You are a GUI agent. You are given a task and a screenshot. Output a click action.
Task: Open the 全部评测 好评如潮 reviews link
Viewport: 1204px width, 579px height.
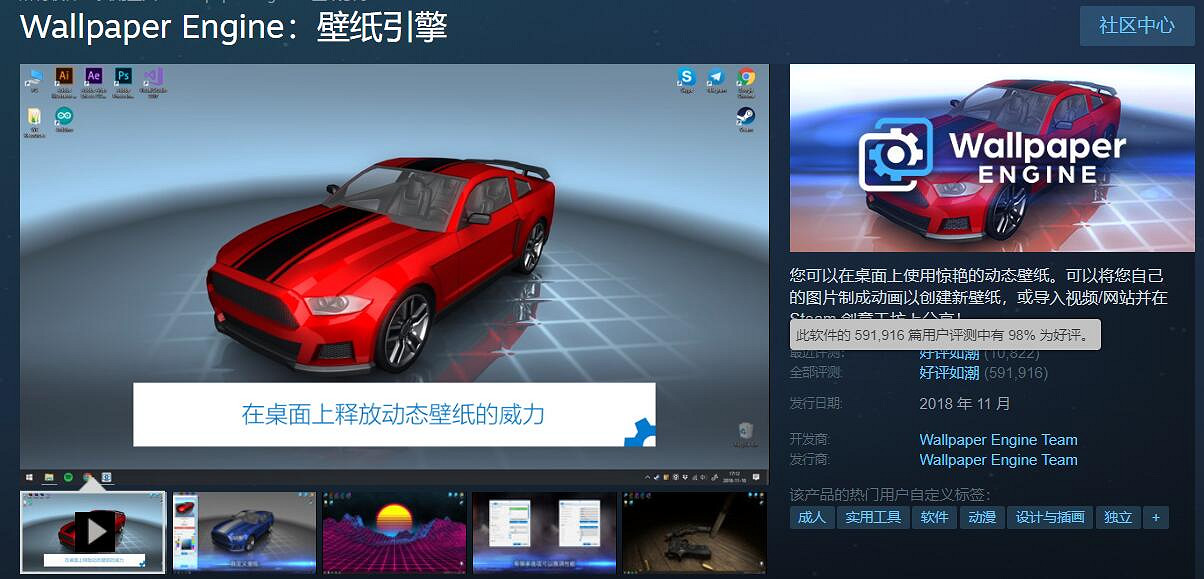click(949, 373)
